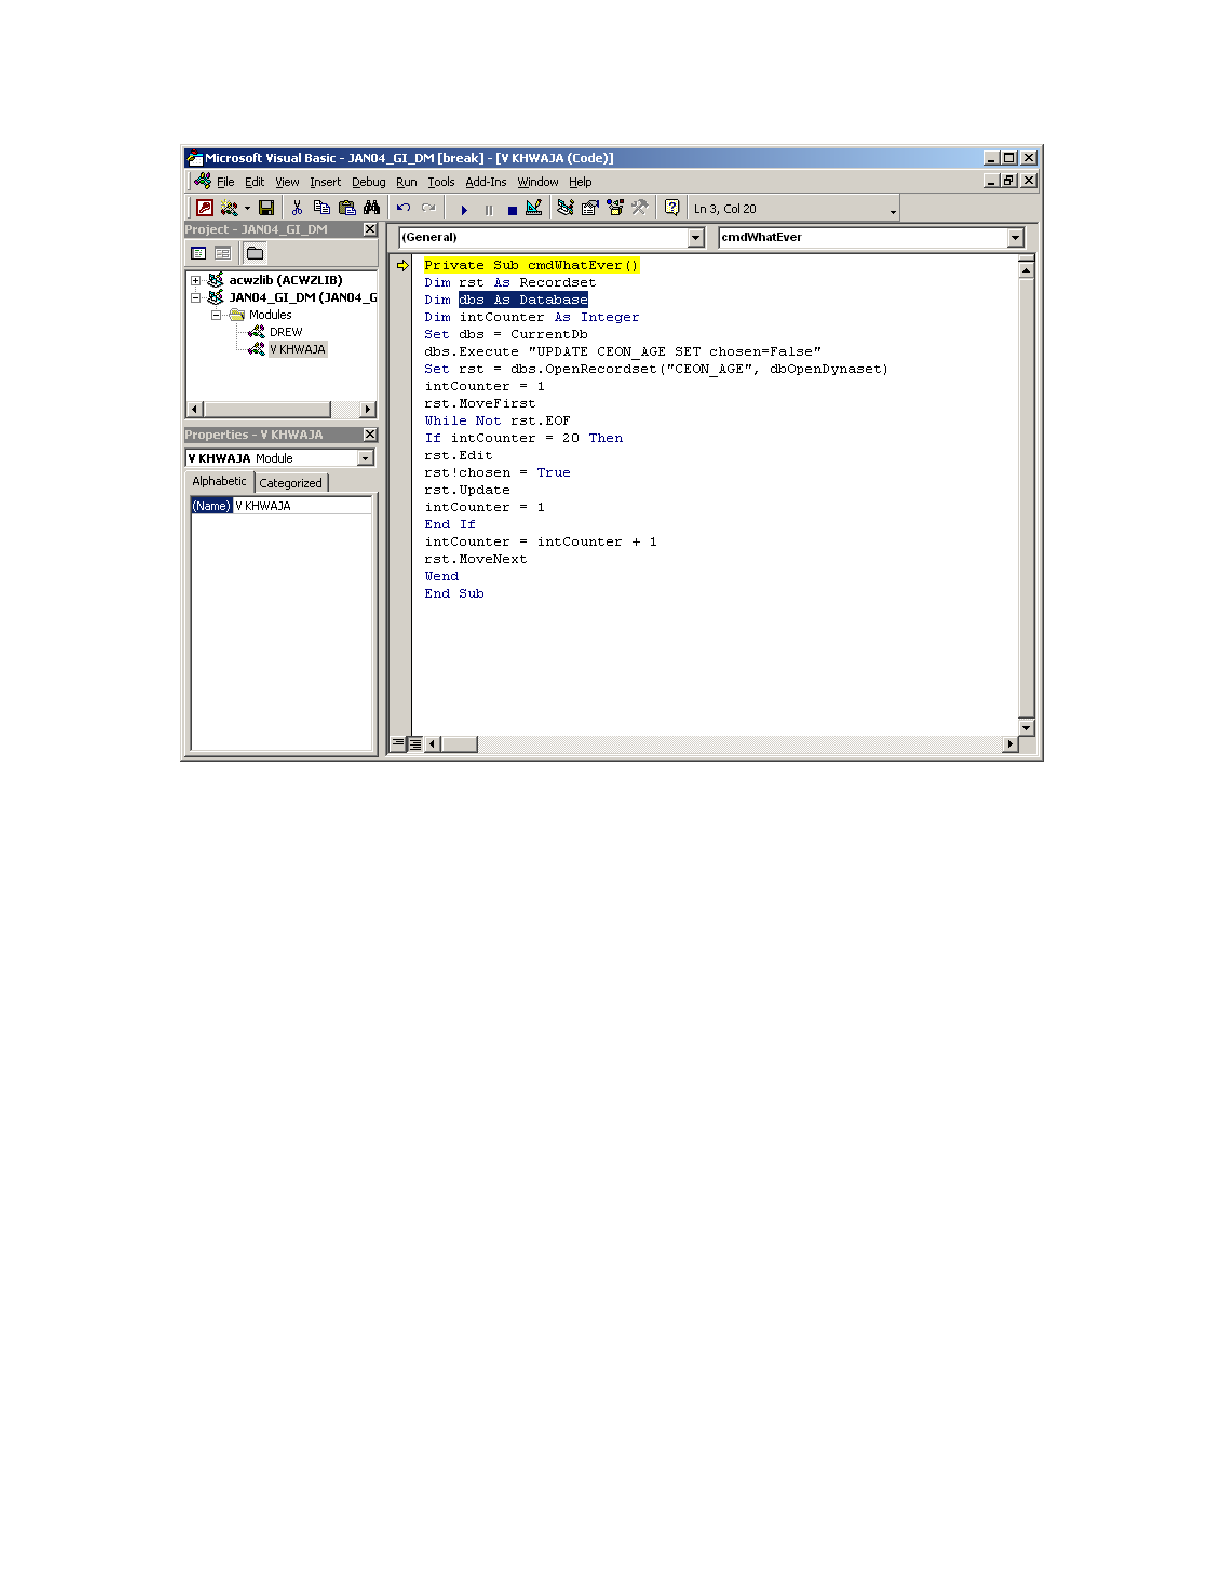Open the Window menu
The height and width of the screenshot is (1583, 1224).
point(538,182)
